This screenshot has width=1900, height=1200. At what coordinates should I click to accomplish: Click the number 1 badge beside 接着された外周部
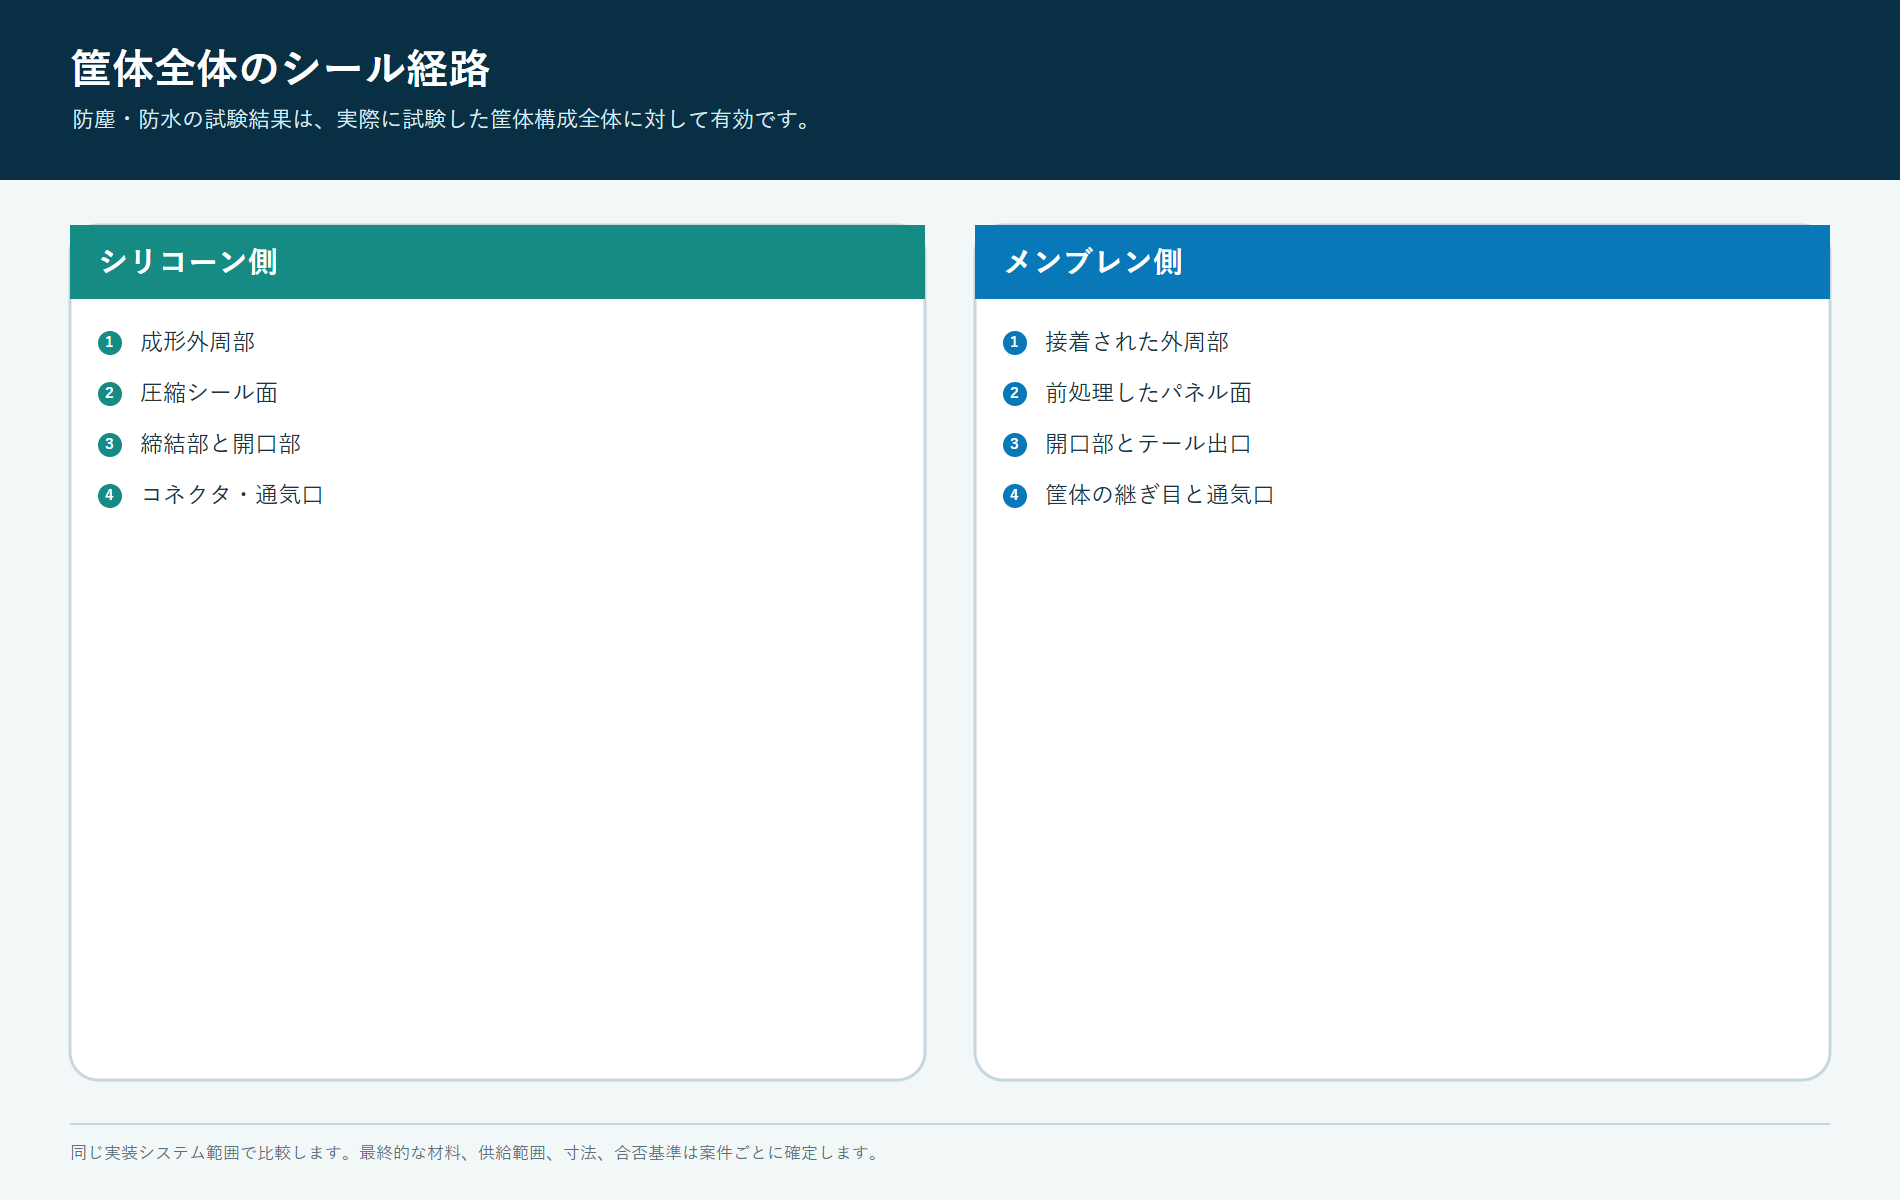1015,343
